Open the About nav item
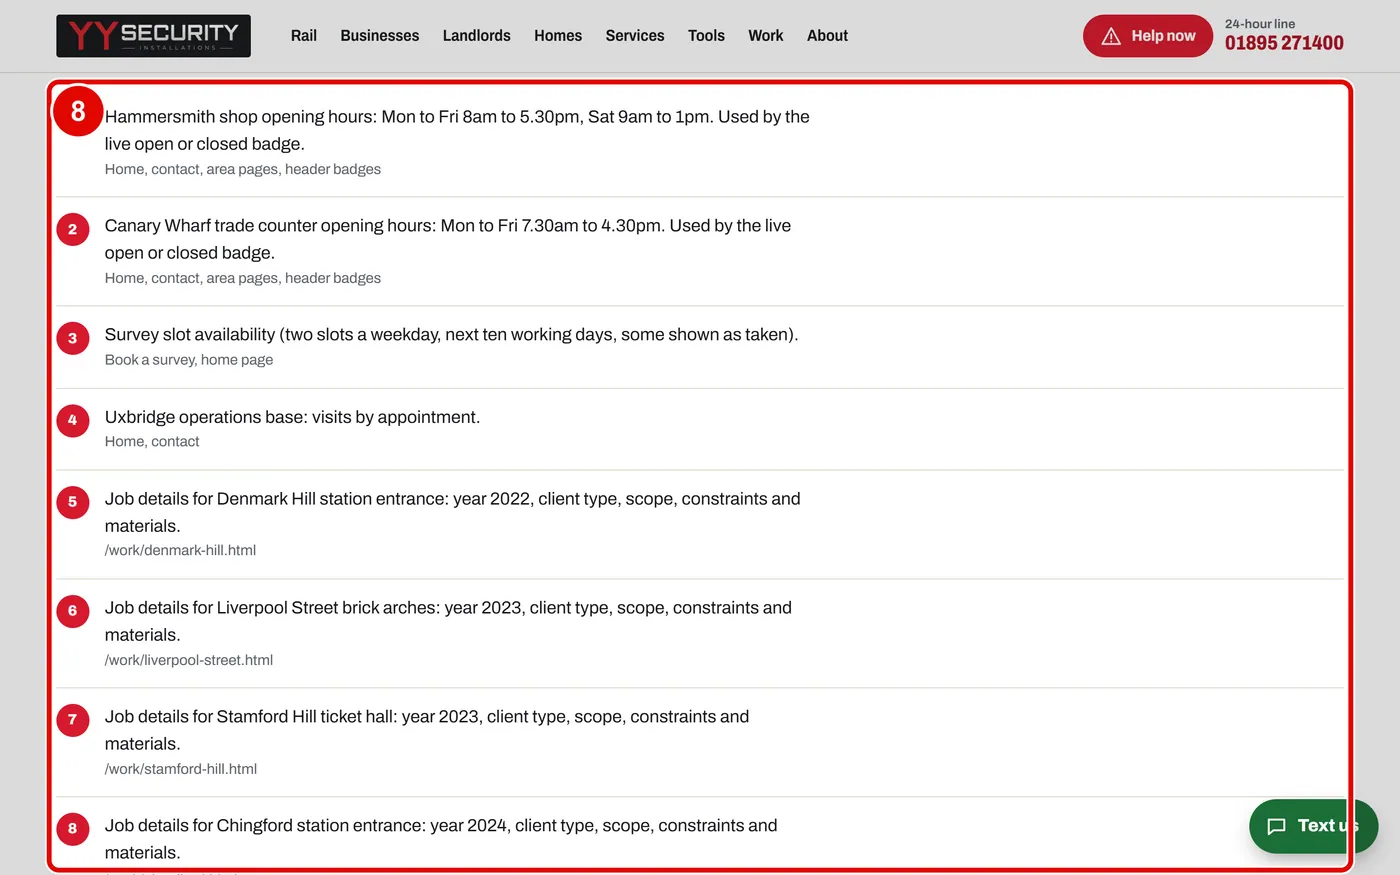This screenshot has width=1400, height=875. pyautogui.click(x=828, y=36)
